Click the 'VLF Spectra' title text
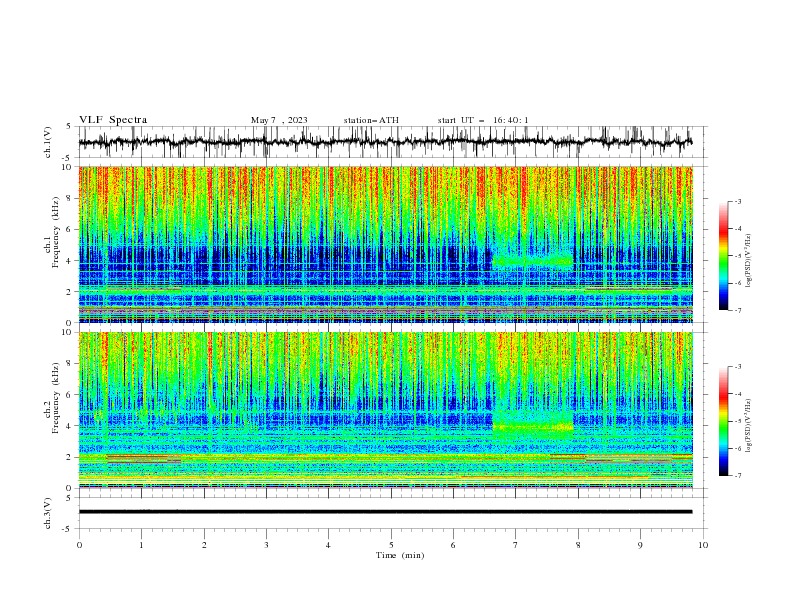Image resolution: width=792 pixels, height=612 pixels. (x=113, y=120)
